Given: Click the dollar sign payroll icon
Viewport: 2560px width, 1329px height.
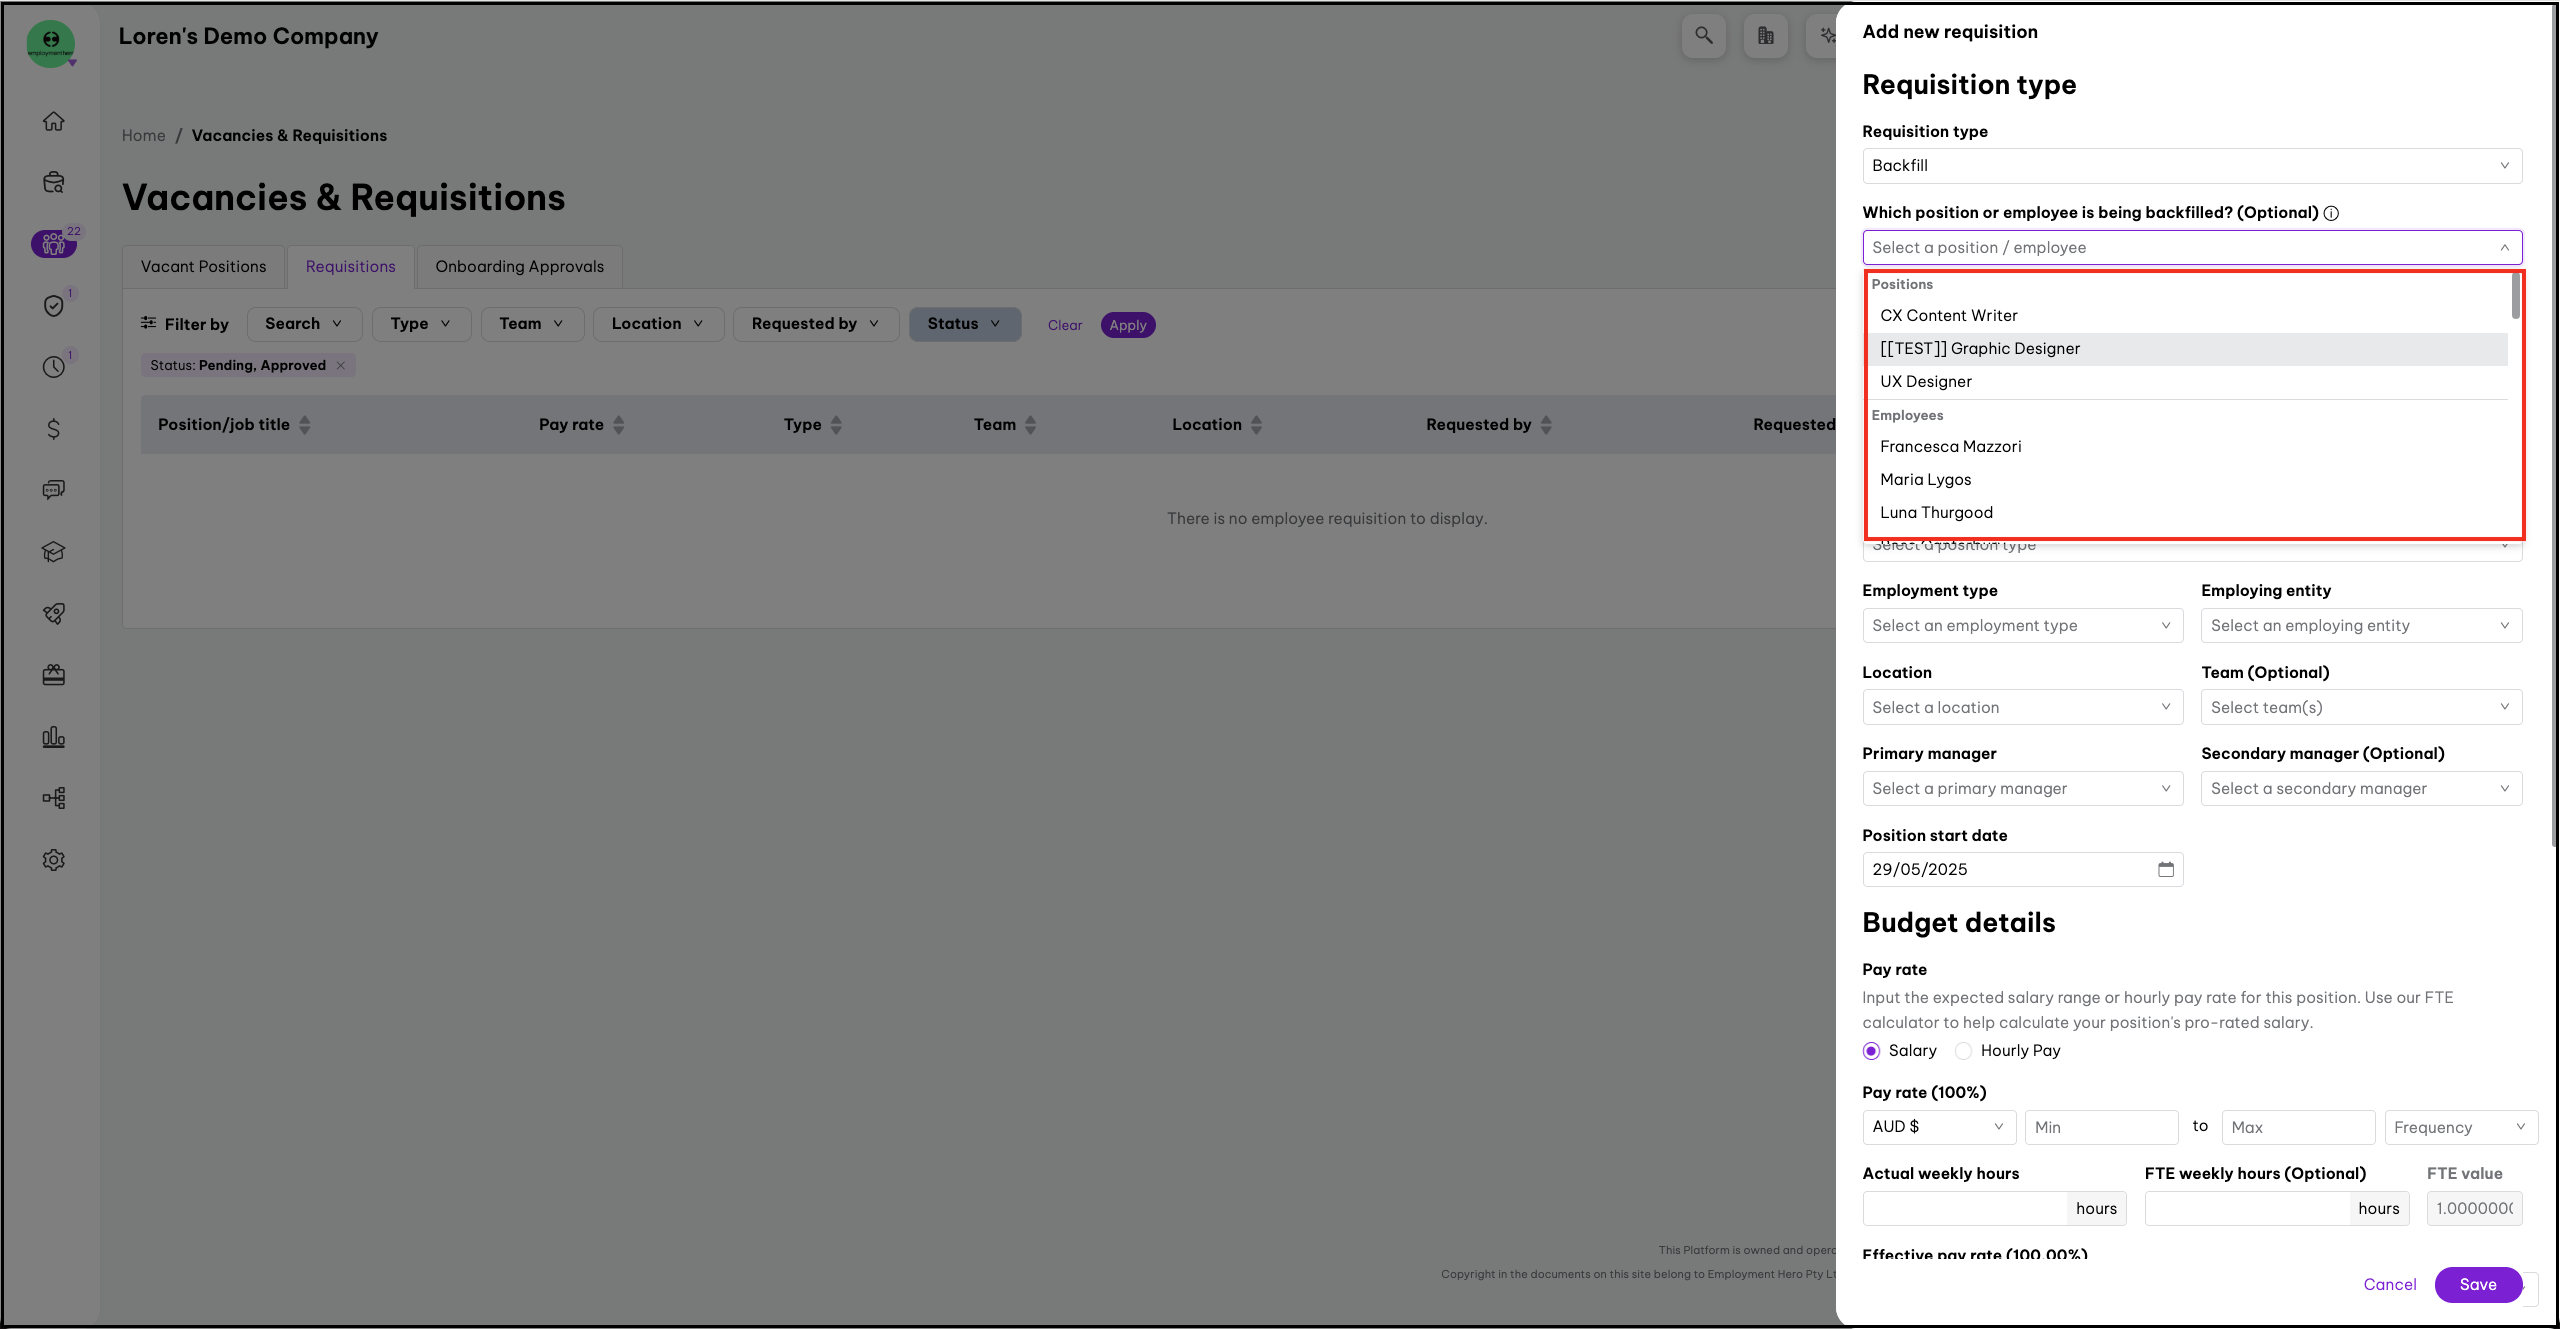Looking at the screenshot, I should [x=54, y=429].
